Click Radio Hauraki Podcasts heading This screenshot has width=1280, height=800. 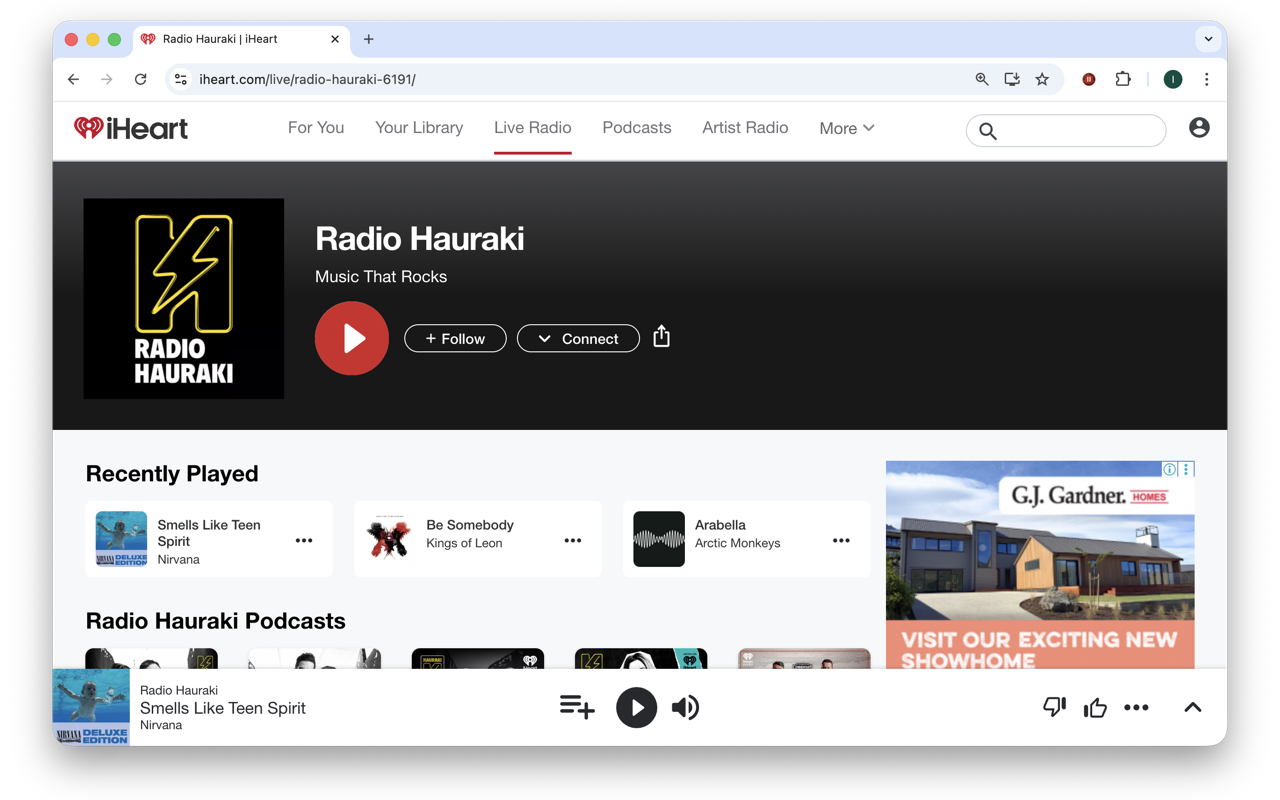(216, 621)
